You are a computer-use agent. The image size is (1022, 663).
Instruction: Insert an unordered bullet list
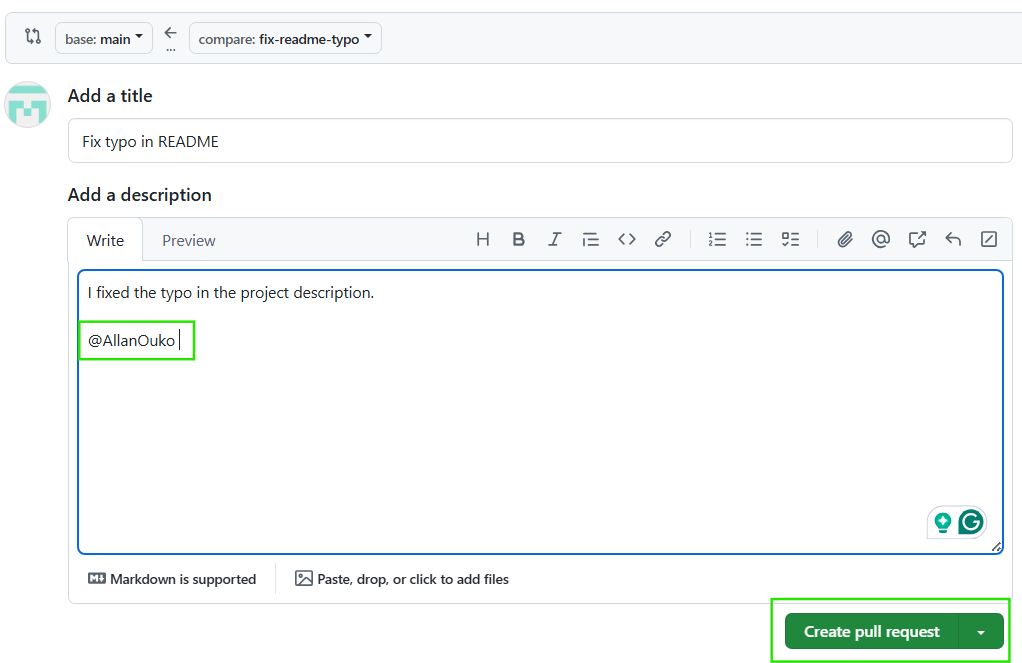tap(753, 239)
